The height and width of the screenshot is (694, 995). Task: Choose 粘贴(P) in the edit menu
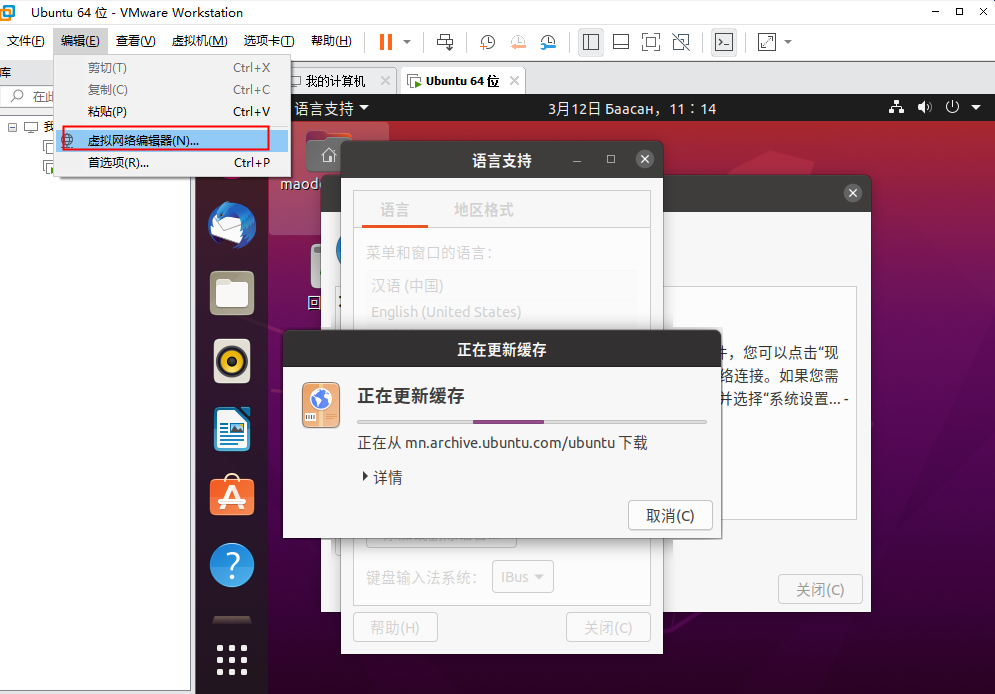click(173, 112)
